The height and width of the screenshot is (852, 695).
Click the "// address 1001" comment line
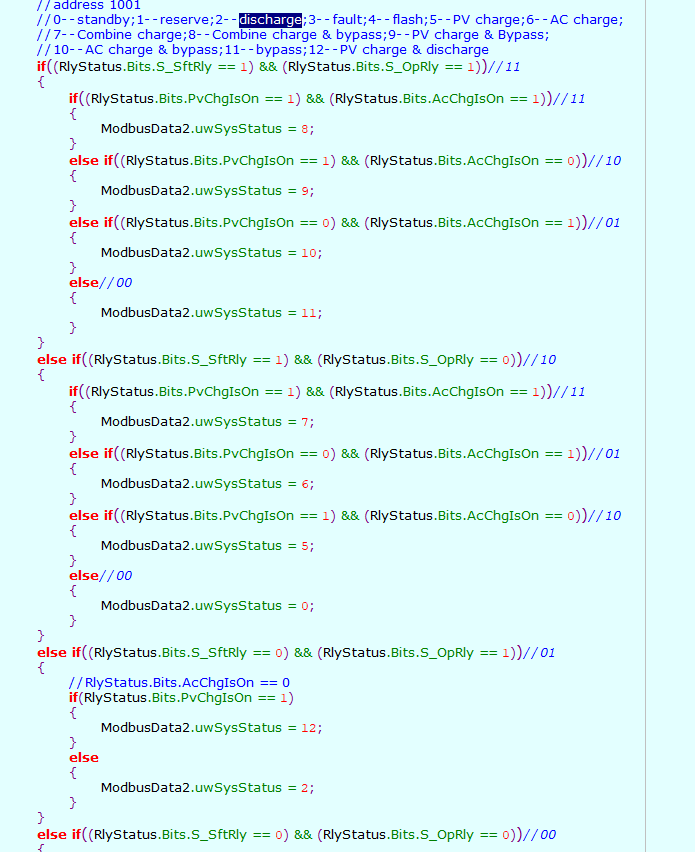coord(89,5)
